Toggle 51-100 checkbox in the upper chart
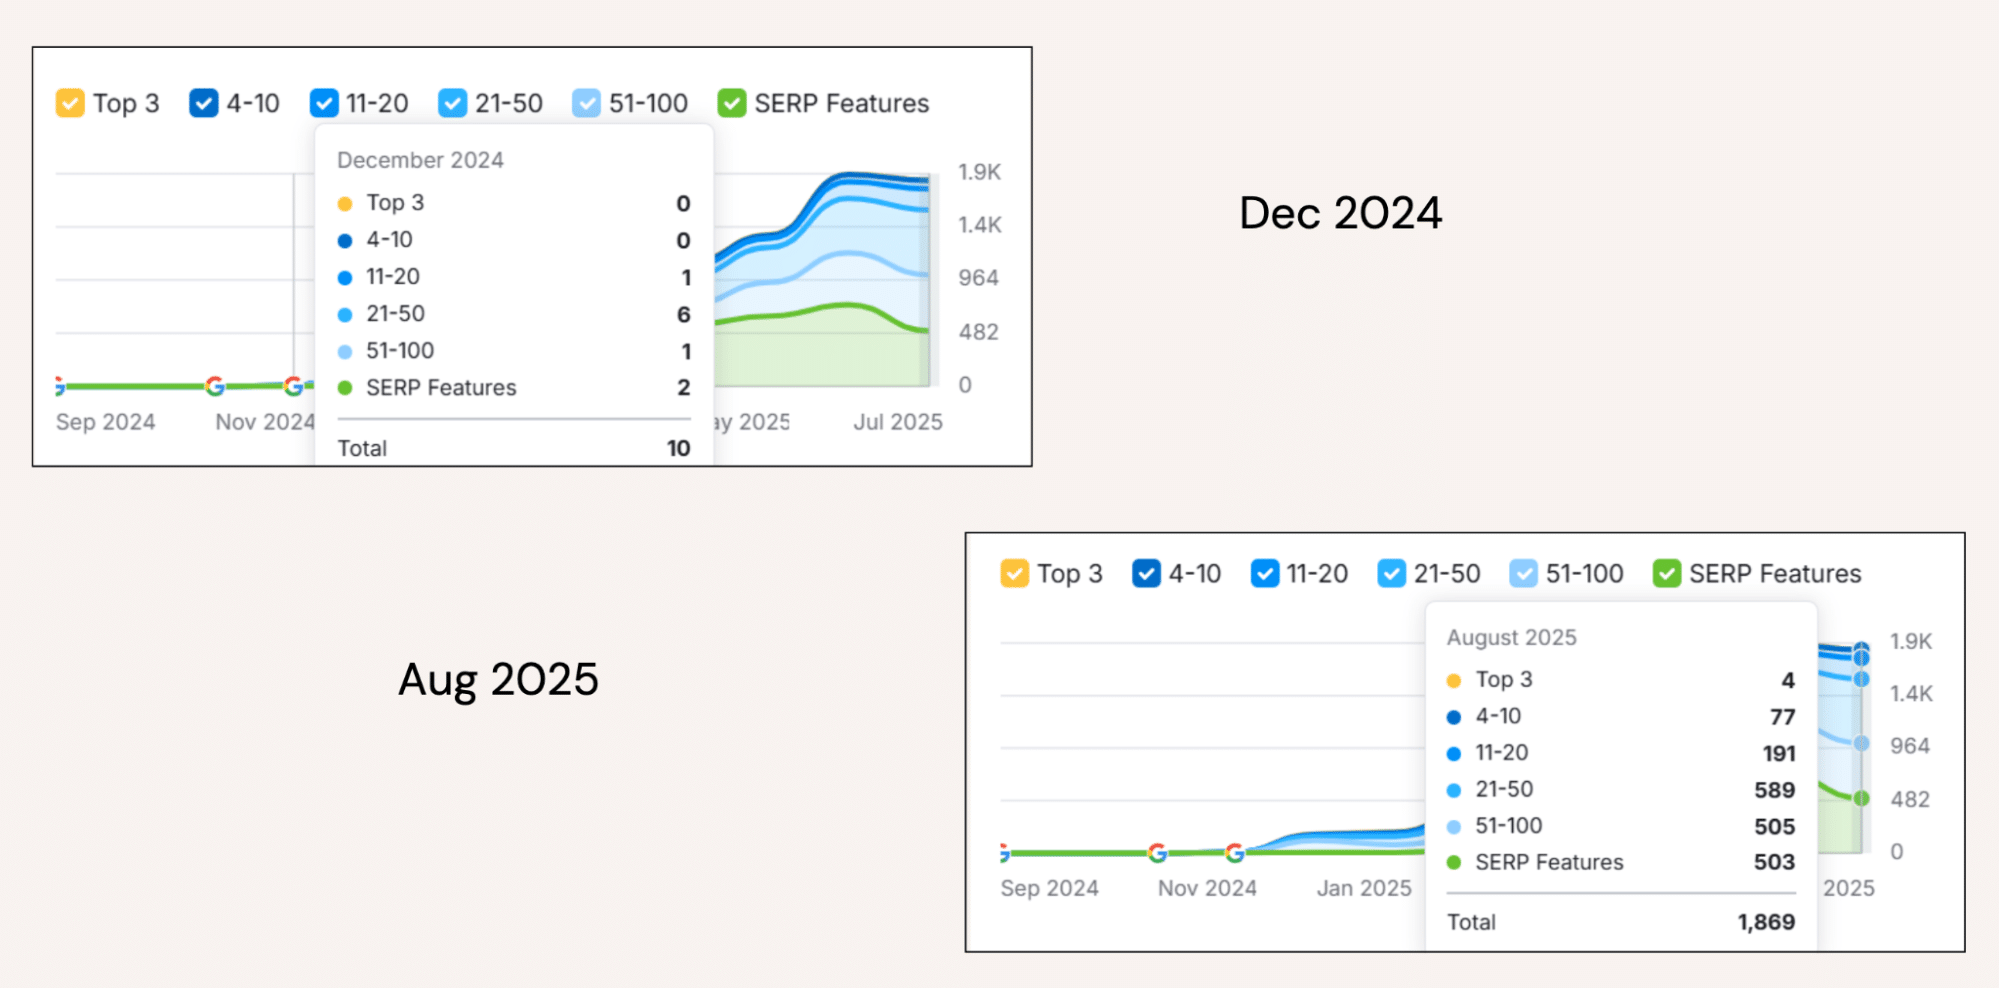 click(586, 103)
